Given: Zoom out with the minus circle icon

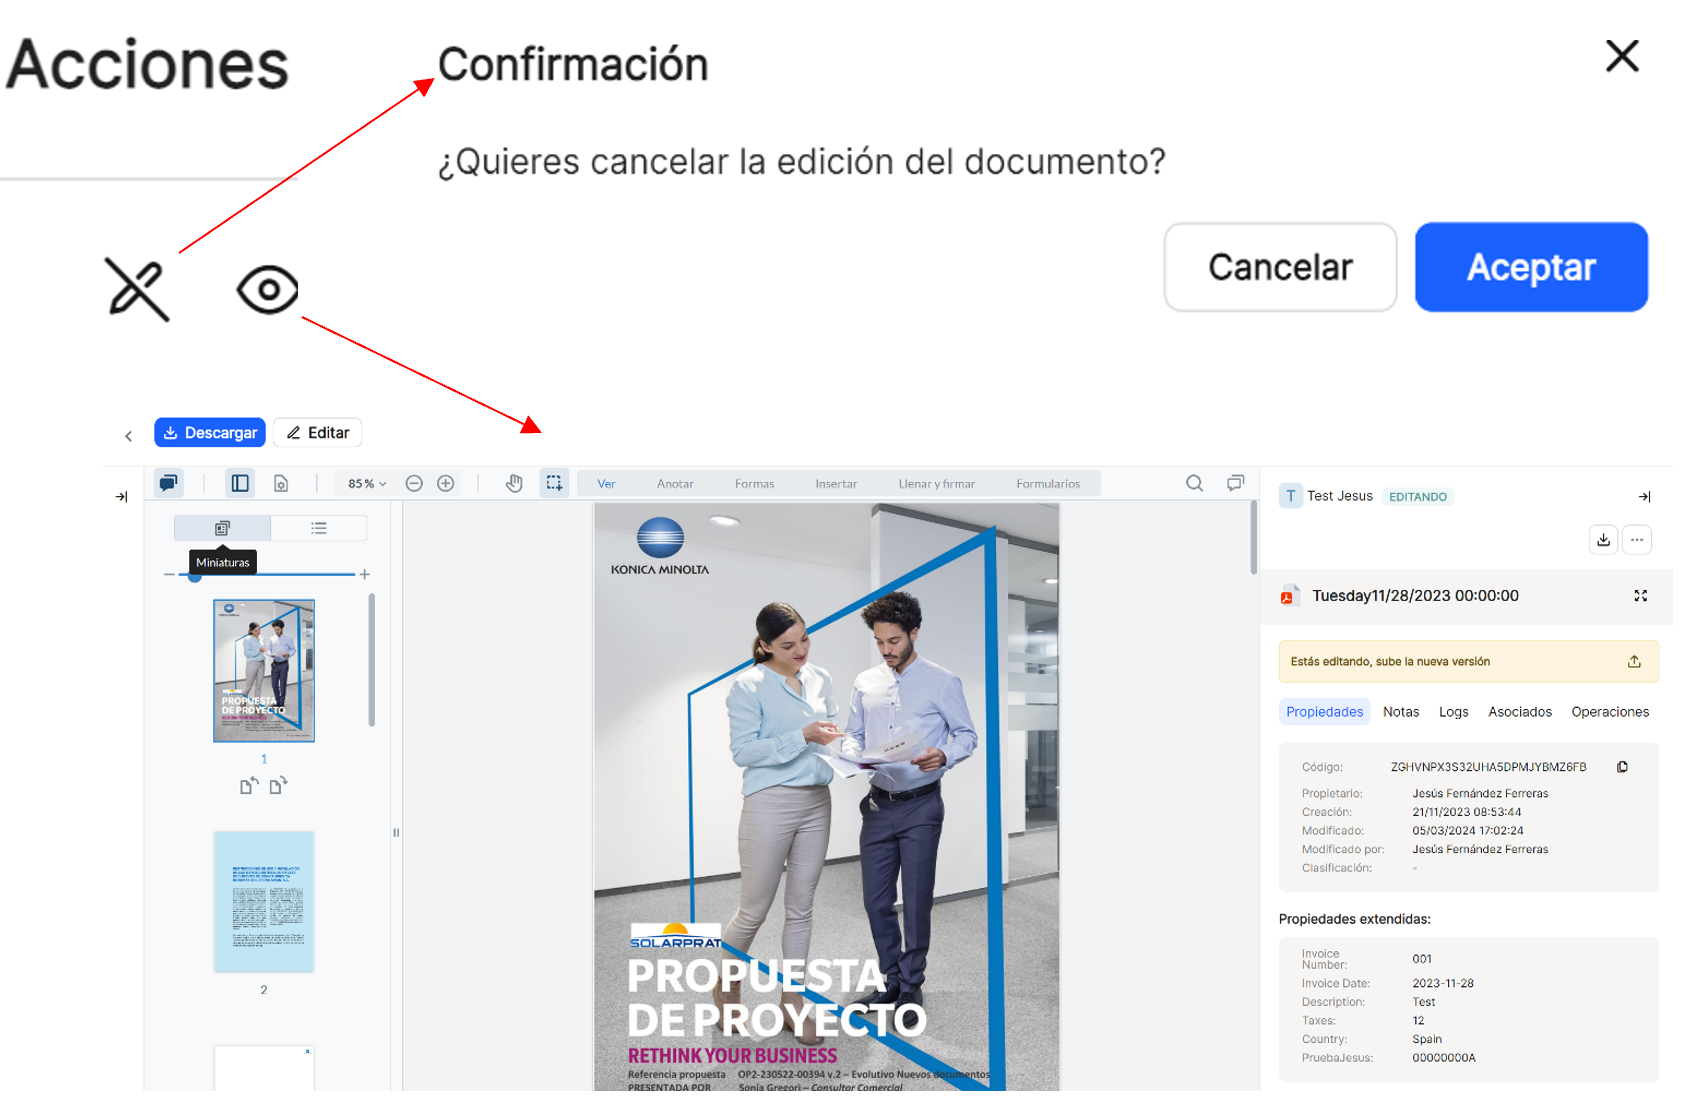Looking at the screenshot, I should coord(414,483).
